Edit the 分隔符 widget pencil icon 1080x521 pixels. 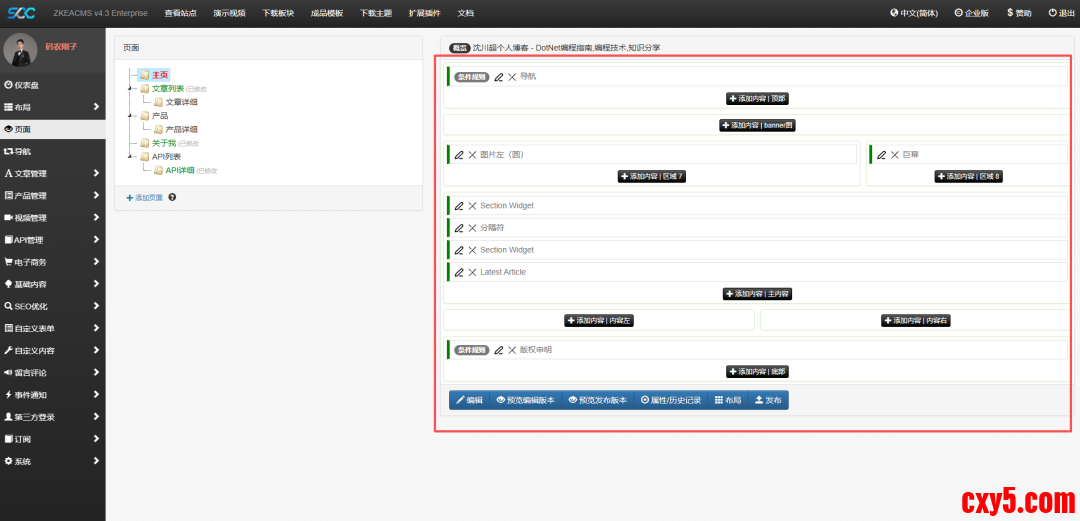click(x=459, y=228)
